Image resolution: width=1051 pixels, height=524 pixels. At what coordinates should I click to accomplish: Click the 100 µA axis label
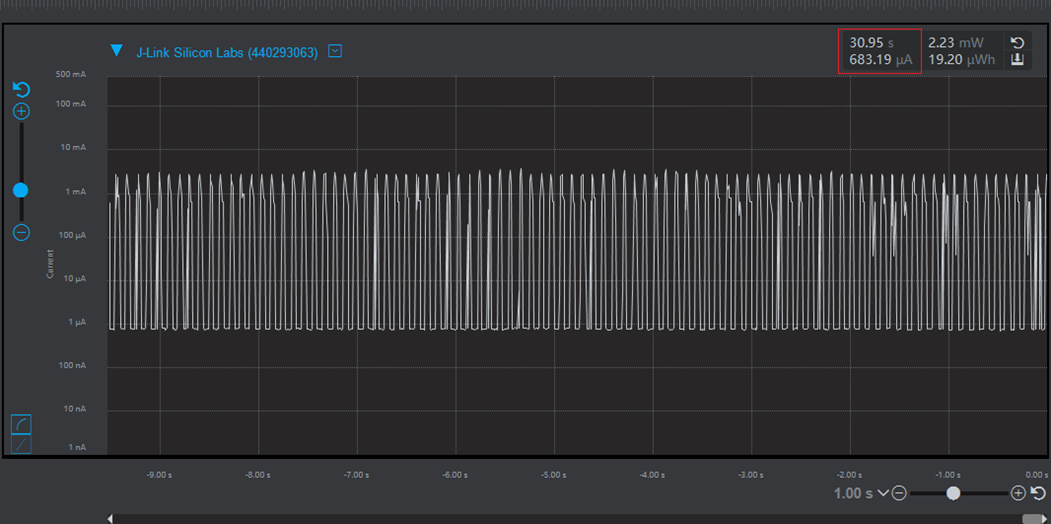tap(72, 235)
